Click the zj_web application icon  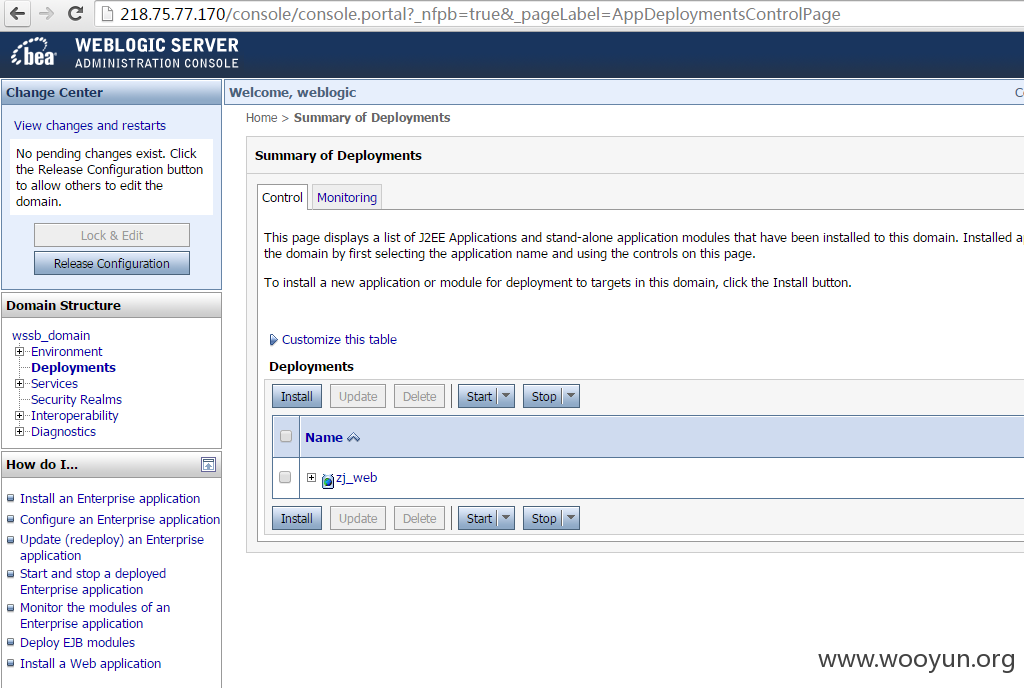(x=328, y=481)
